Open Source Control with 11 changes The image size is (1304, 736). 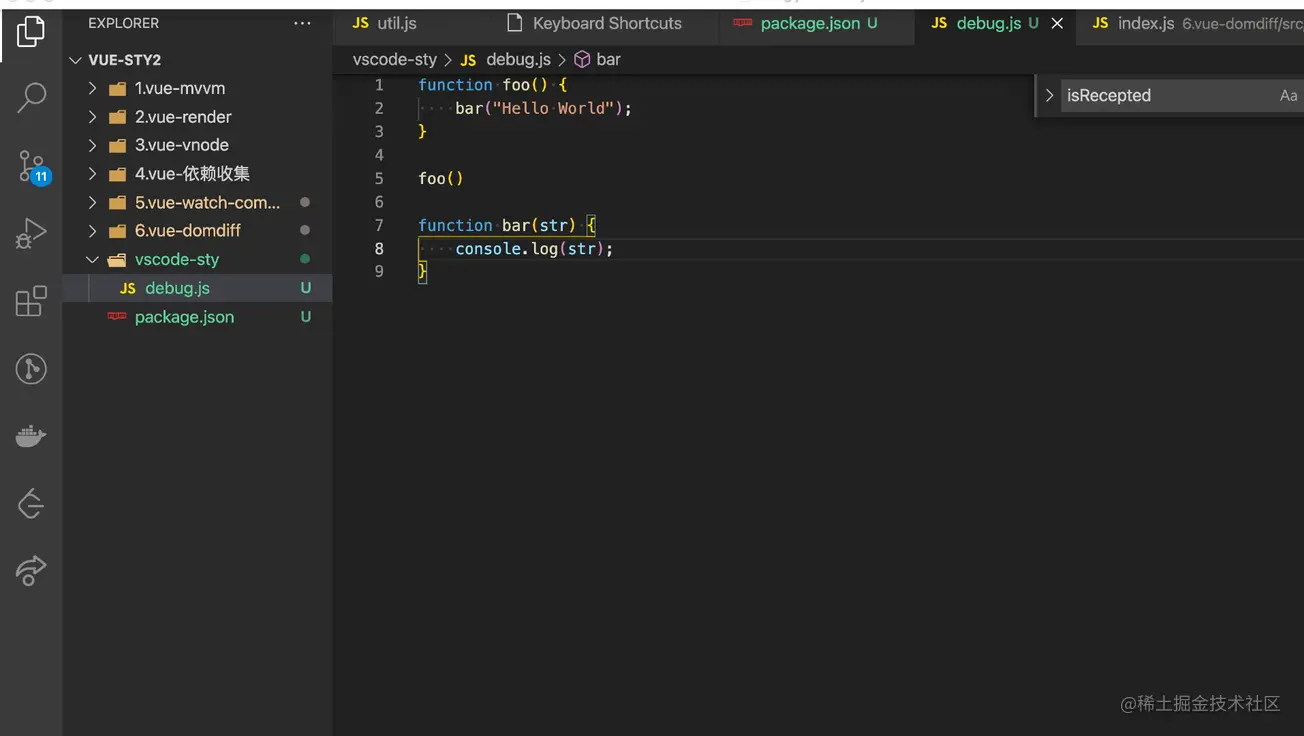(31, 166)
